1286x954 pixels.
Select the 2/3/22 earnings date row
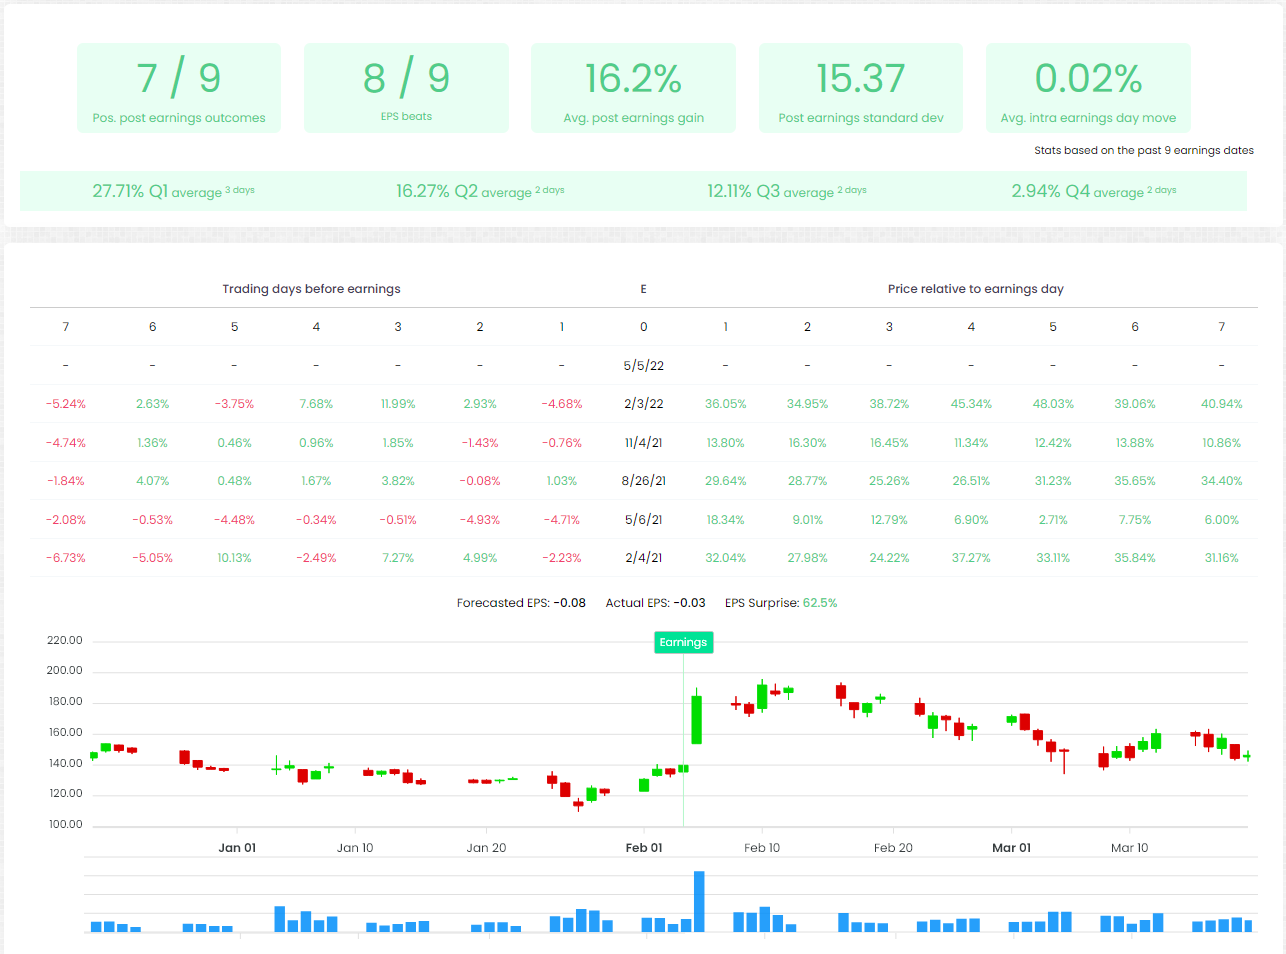(643, 404)
